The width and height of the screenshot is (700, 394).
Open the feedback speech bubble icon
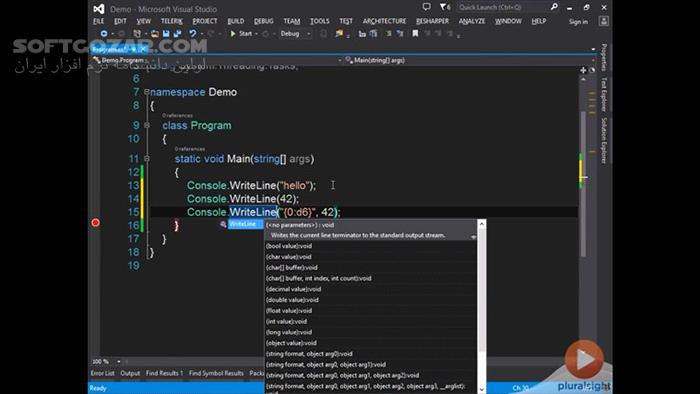tap(427, 7)
